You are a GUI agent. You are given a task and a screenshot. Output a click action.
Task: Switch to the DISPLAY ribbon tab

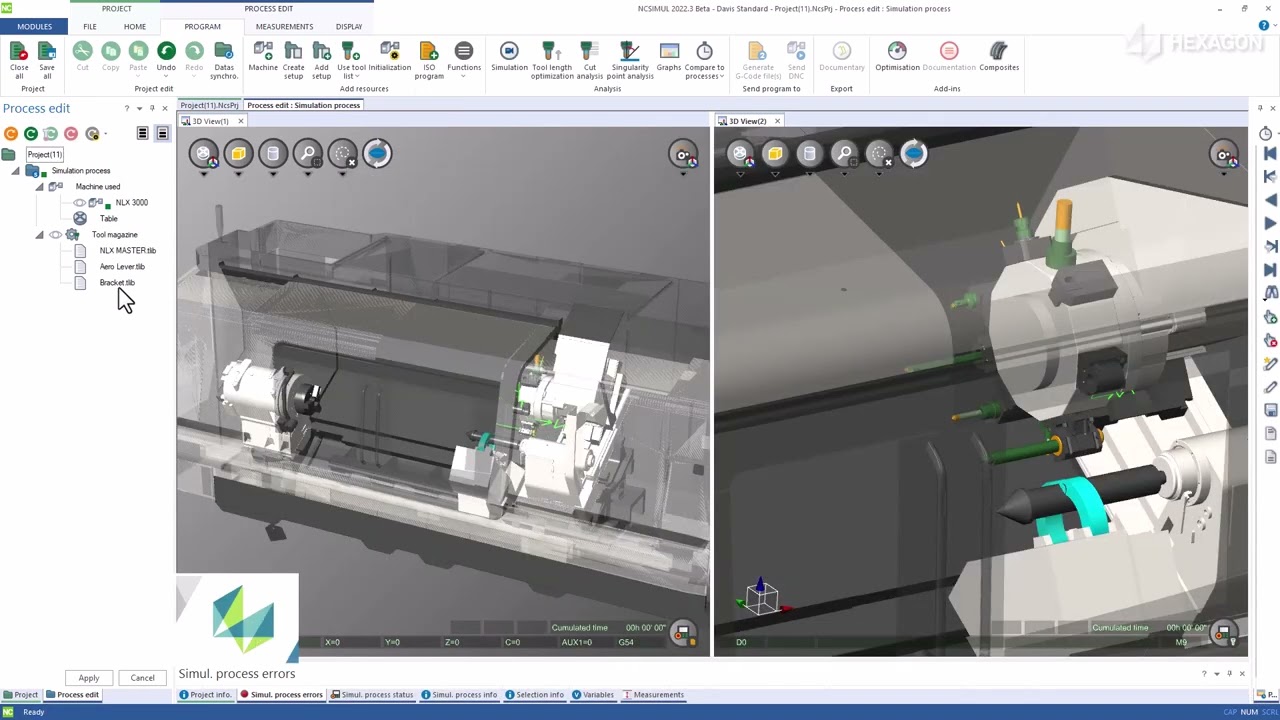(x=349, y=26)
